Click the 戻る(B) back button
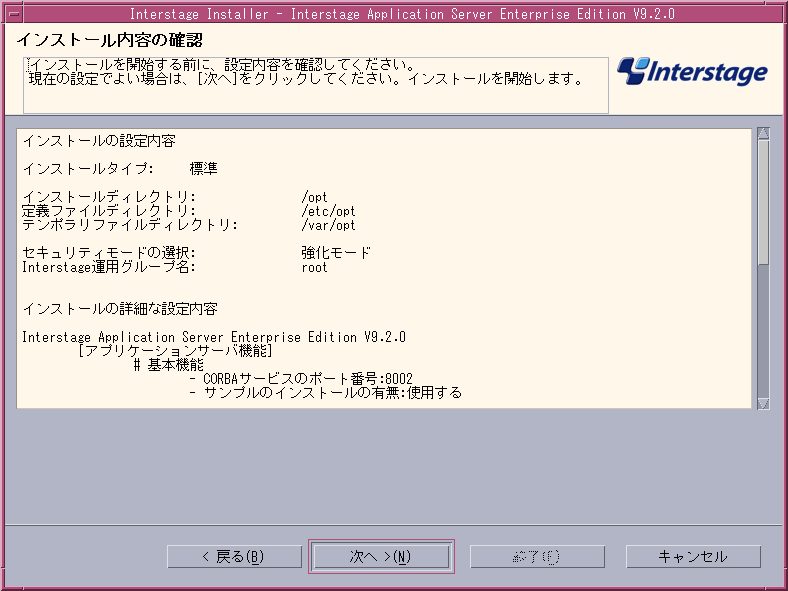This screenshot has height=591, width=788. pos(234,556)
